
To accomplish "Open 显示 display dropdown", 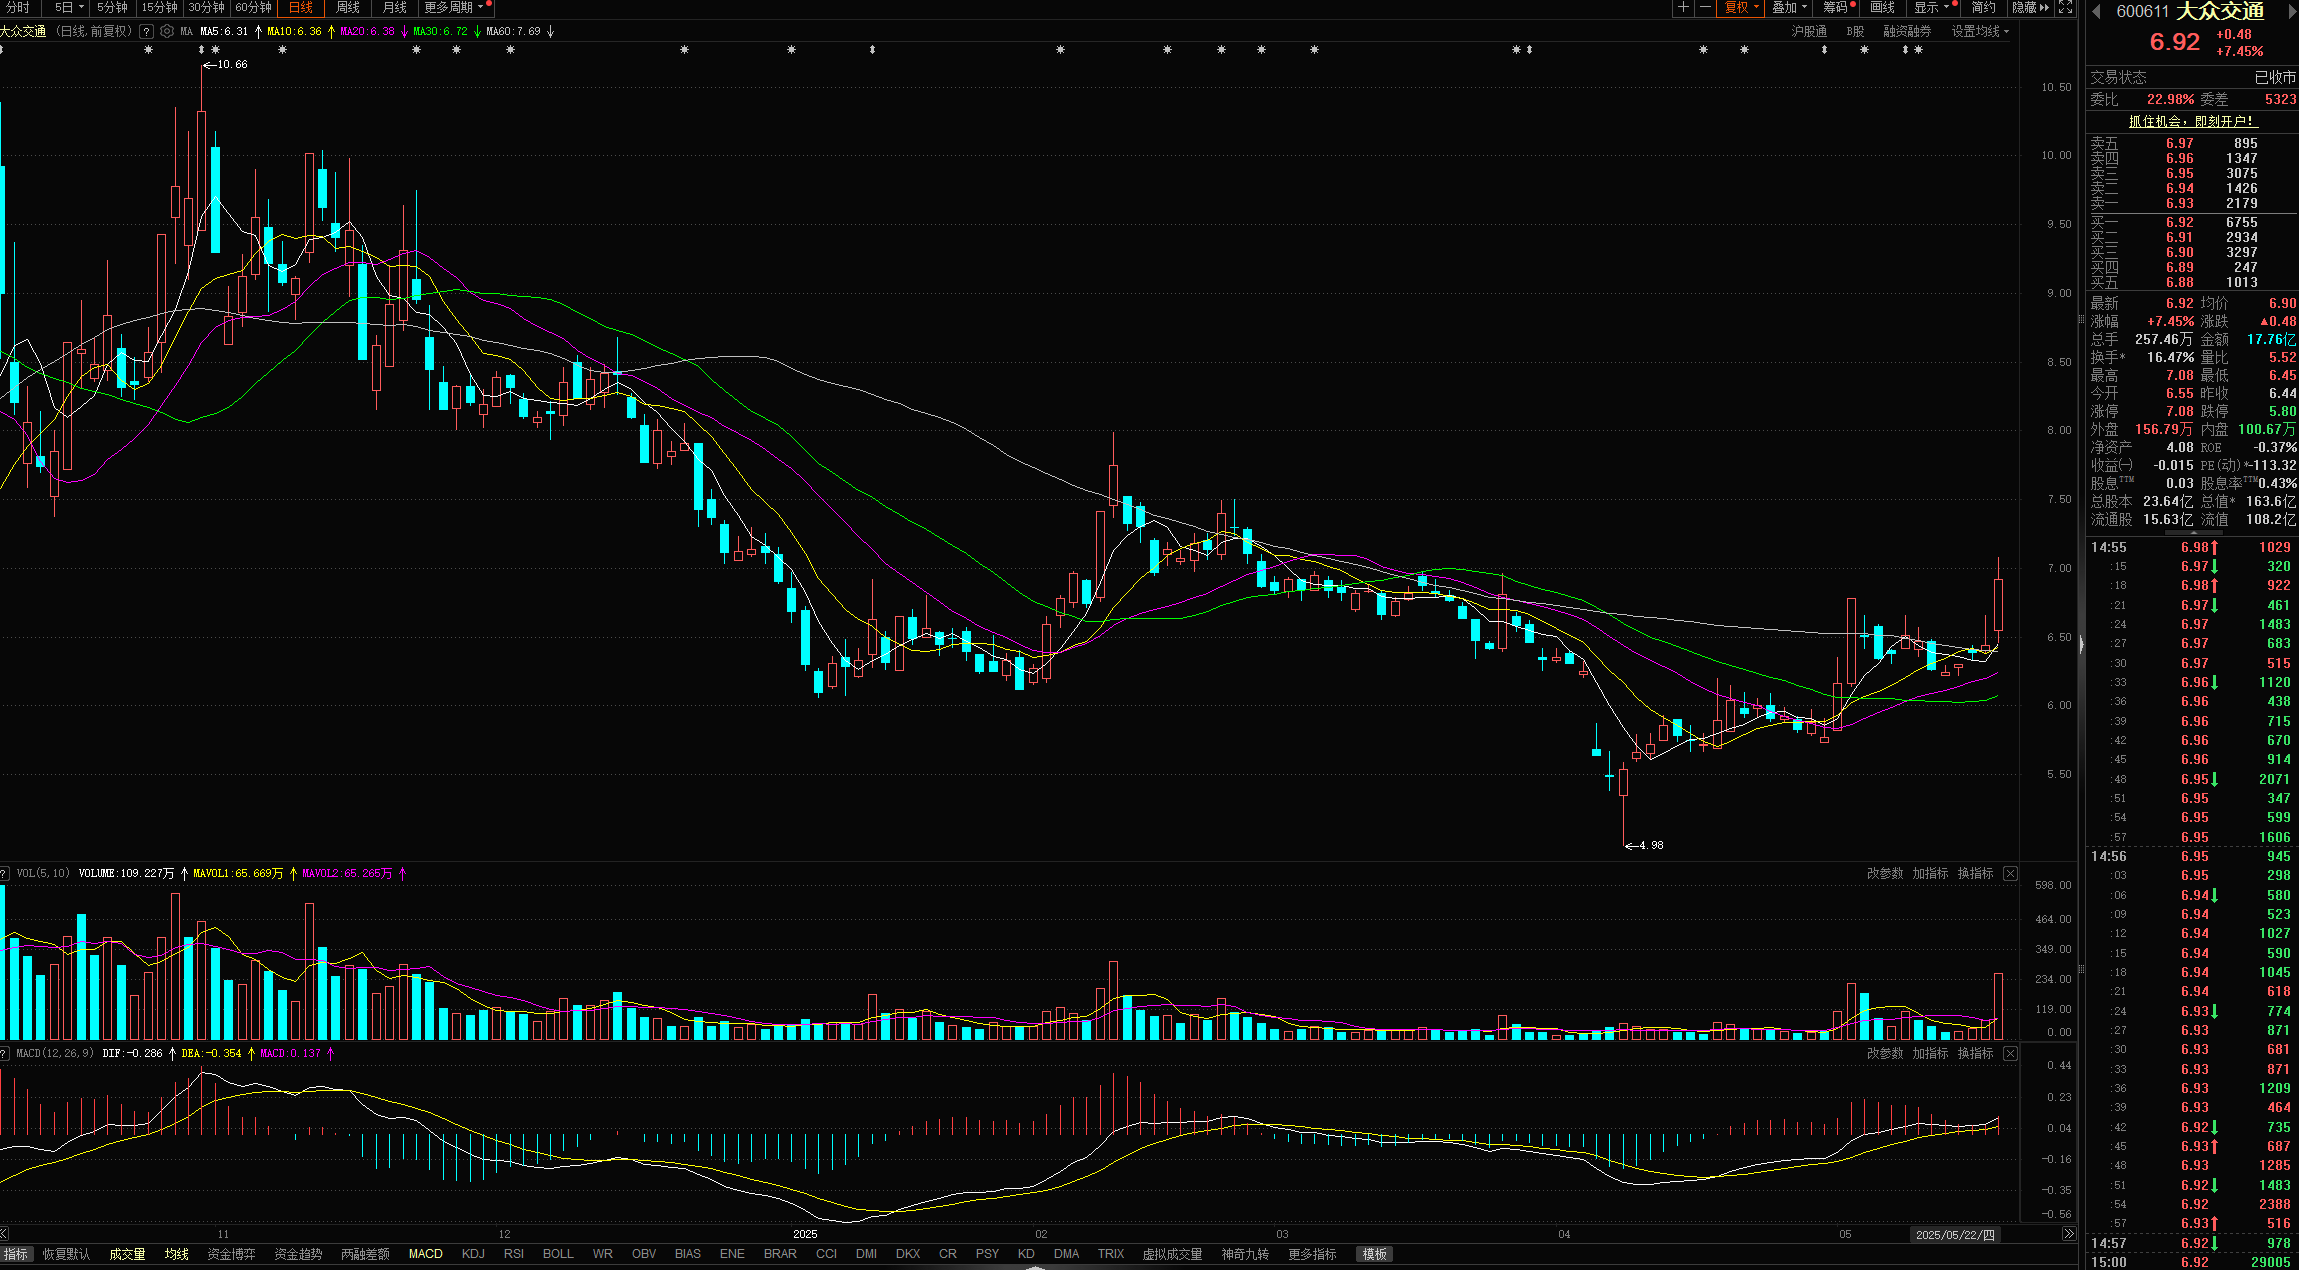I will point(1932,7).
